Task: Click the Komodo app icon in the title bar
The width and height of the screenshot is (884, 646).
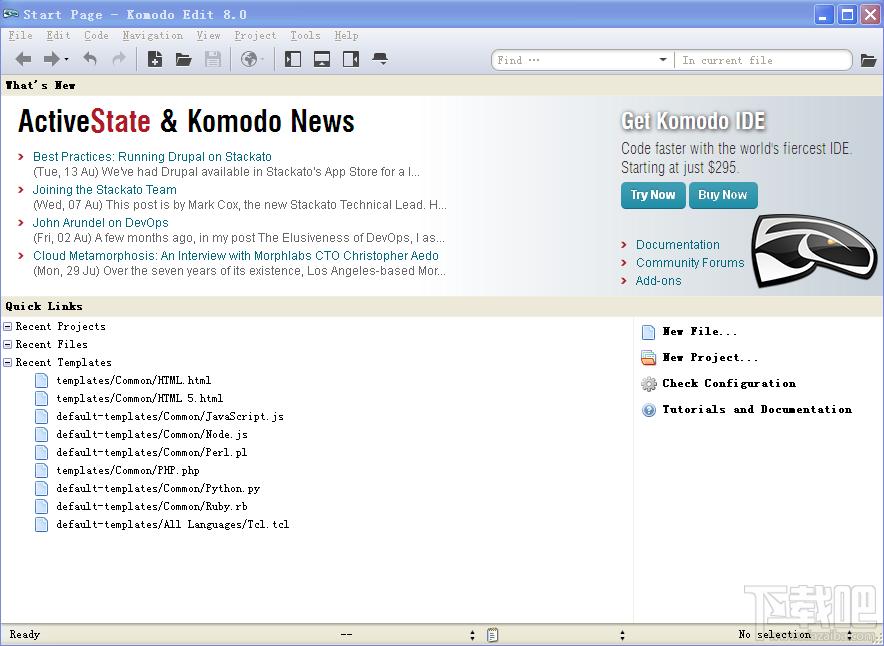Action: [x=11, y=14]
